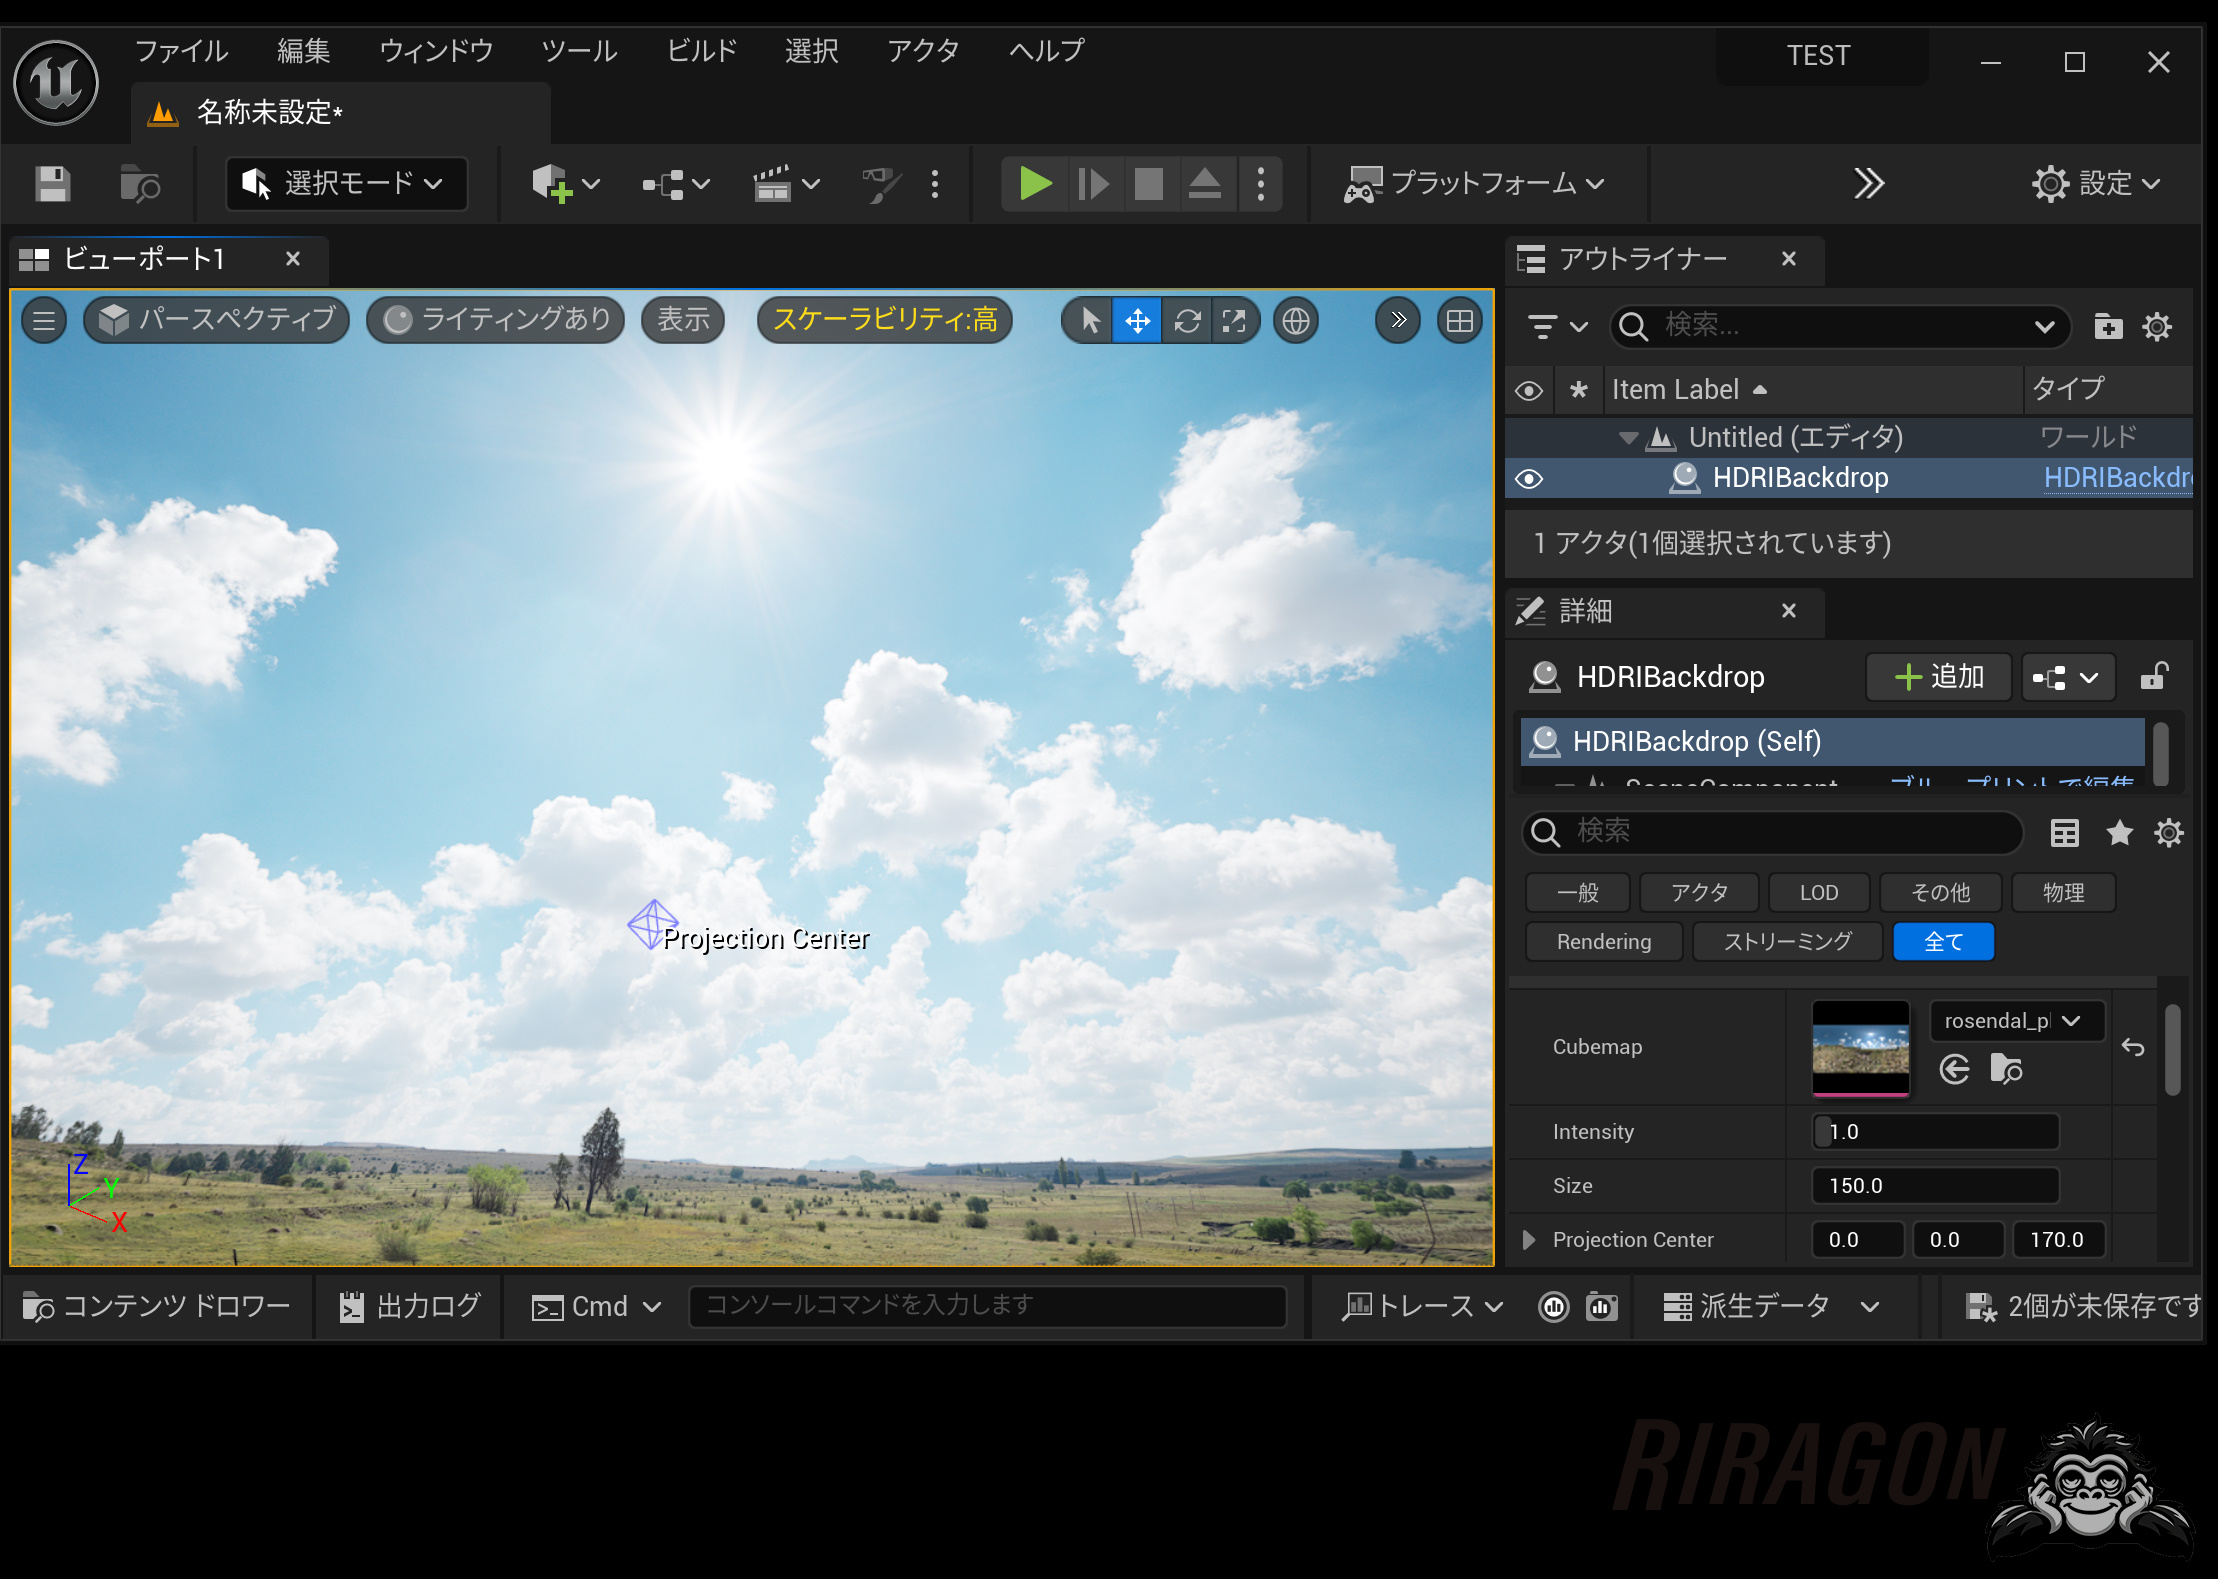Image resolution: width=2218 pixels, height=1579 pixels.
Task: Toggle favorites star filter in Details panel
Action: (2119, 832)
